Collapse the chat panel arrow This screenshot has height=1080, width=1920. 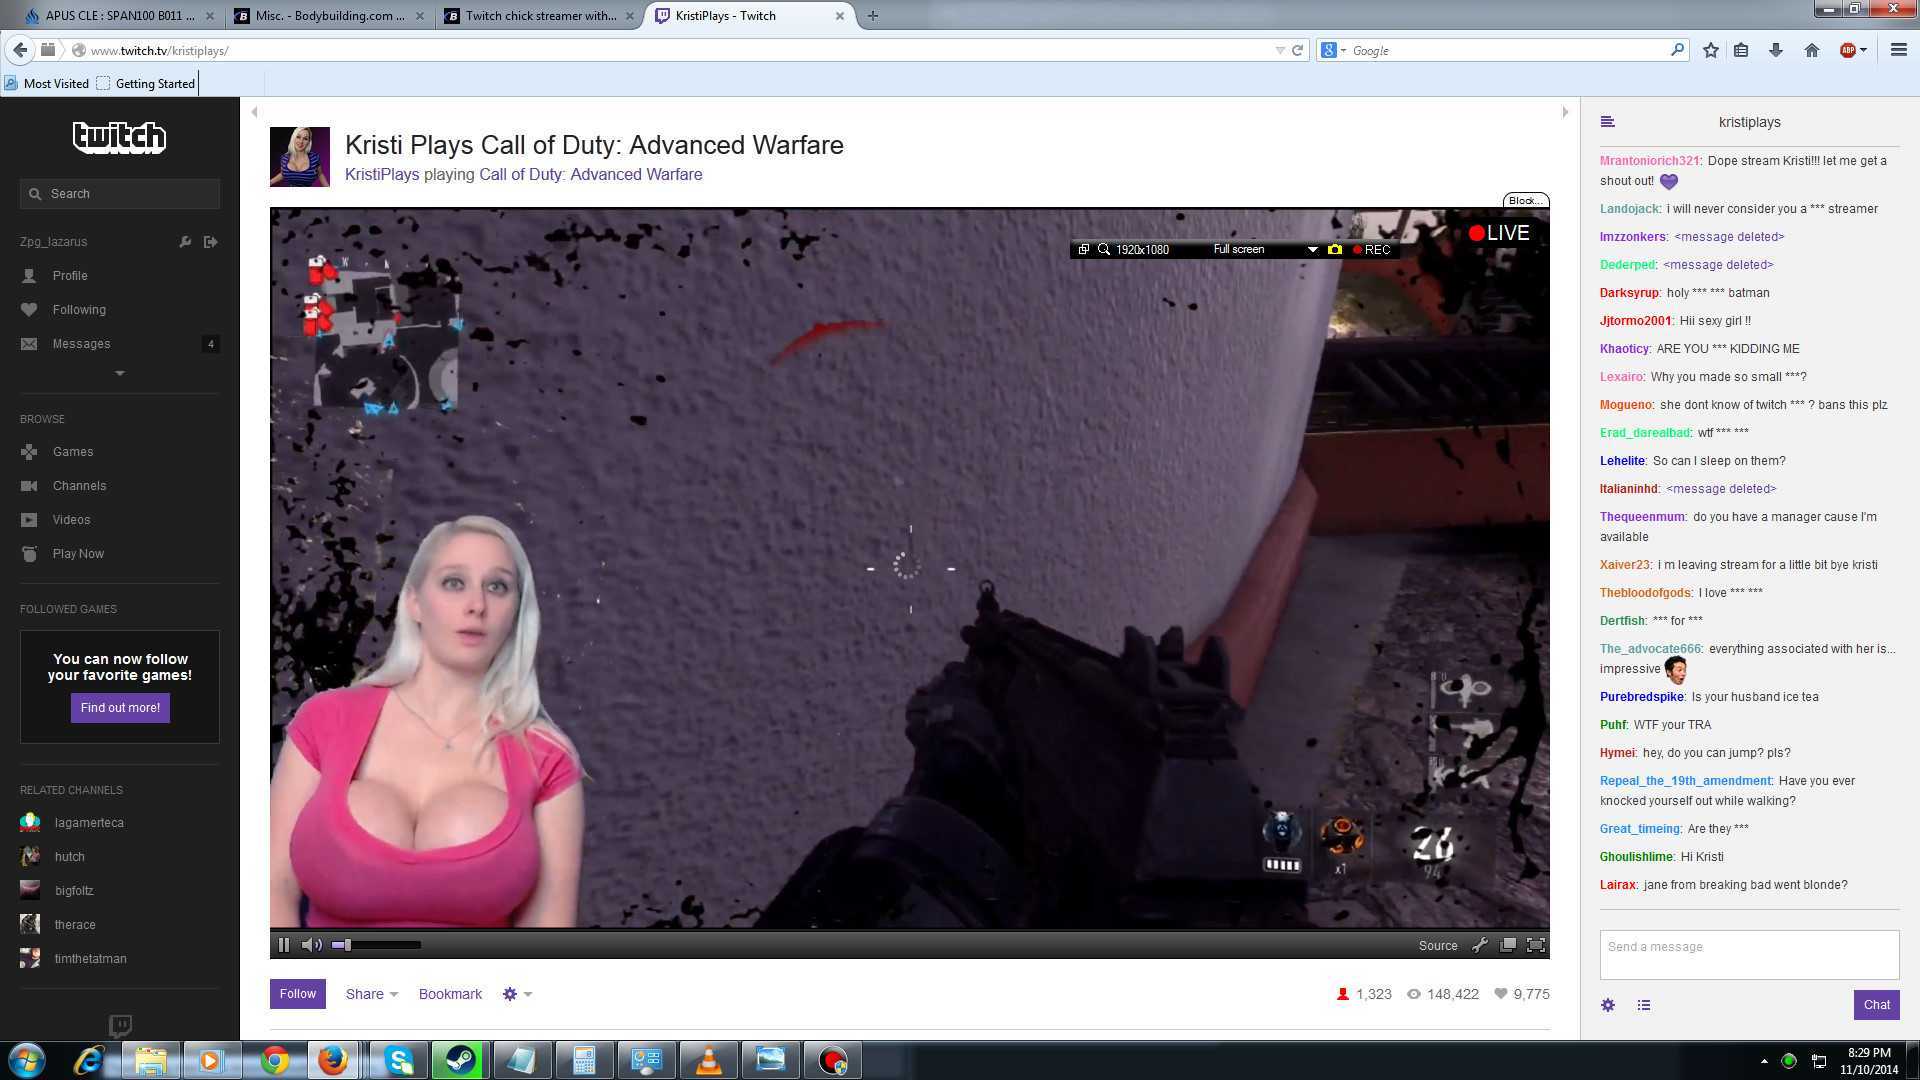coord(1565,112)
